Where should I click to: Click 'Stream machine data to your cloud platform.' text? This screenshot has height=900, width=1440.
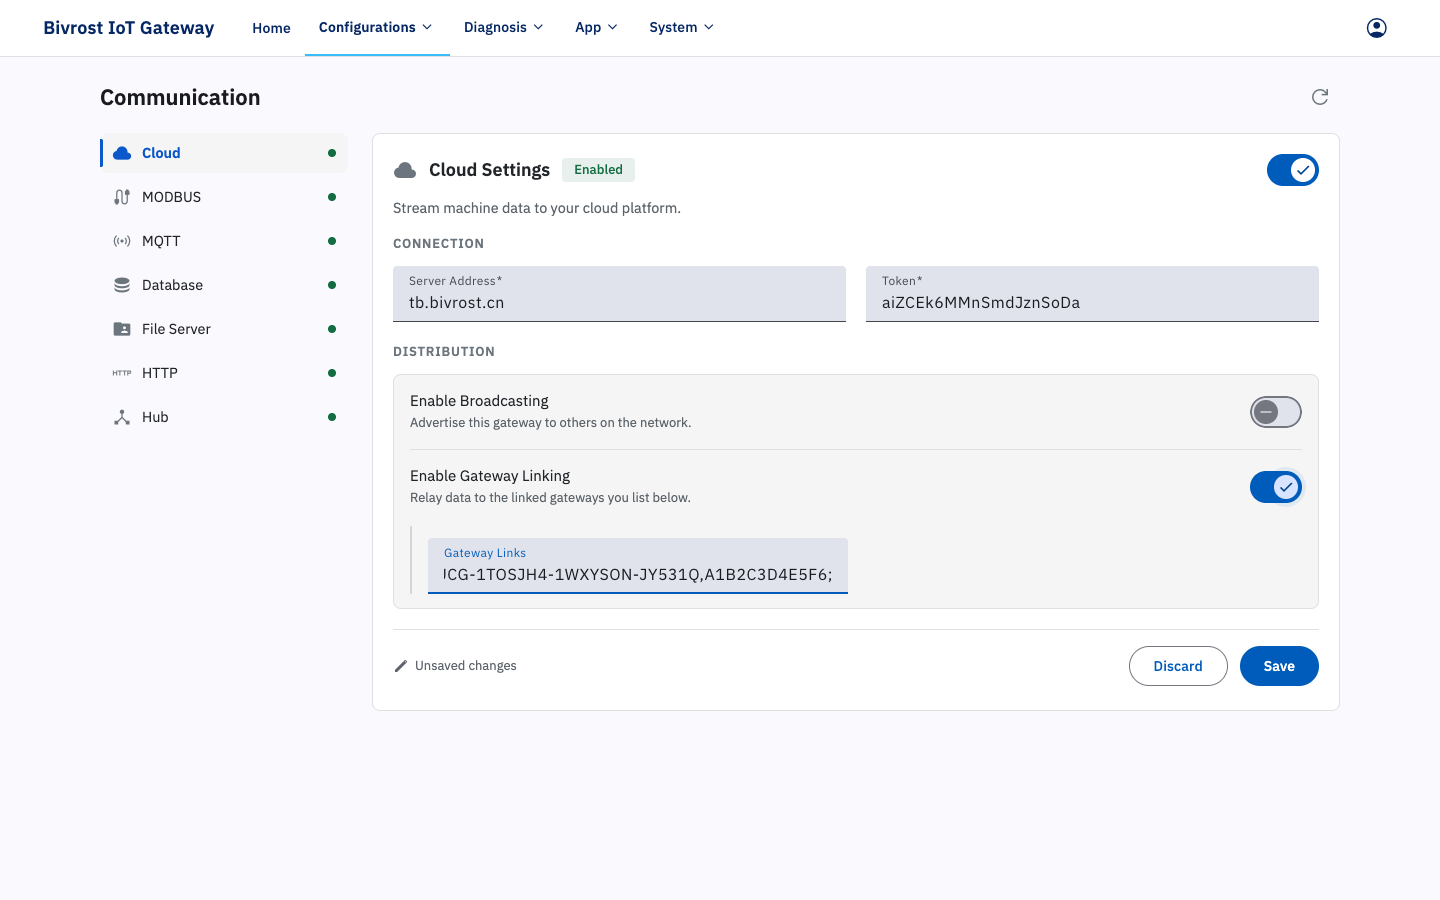point(537,208)
